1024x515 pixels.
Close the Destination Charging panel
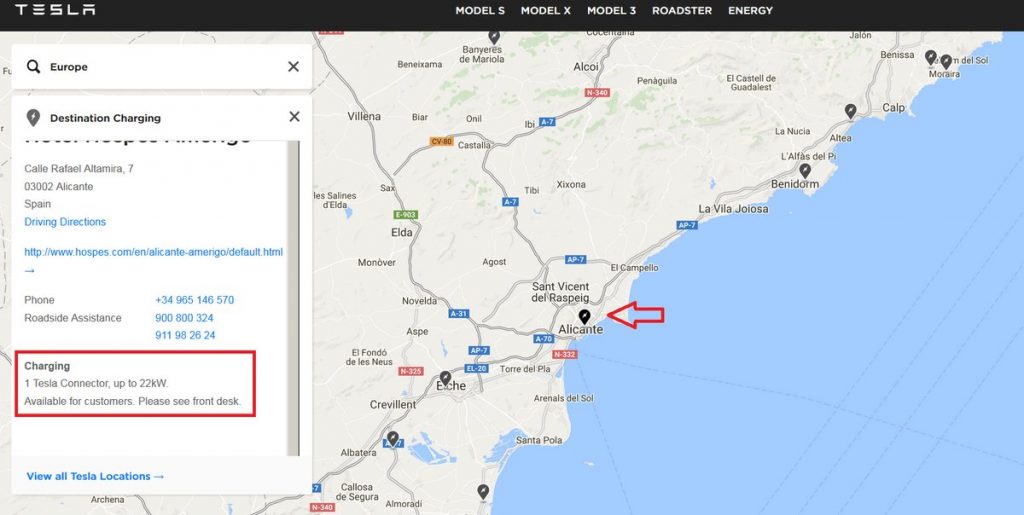click(x=295, y=116)
